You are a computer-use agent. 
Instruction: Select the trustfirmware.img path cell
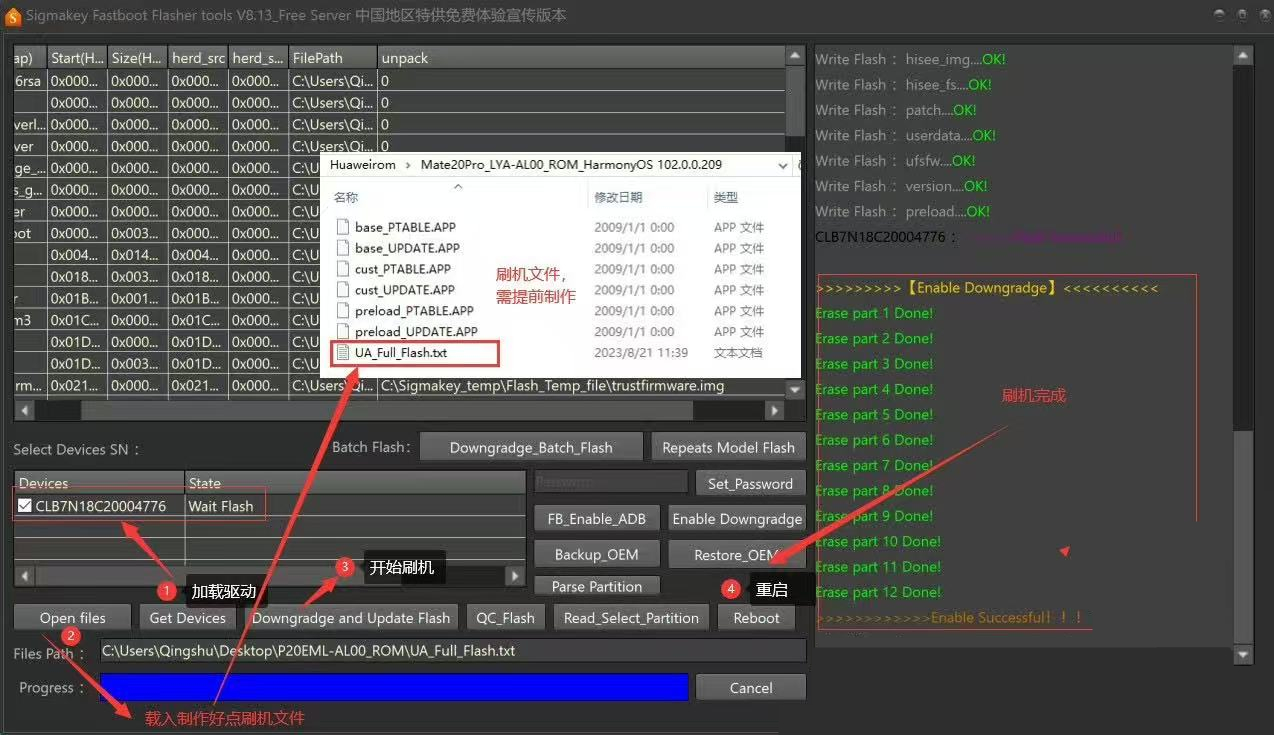pos(582,385)
